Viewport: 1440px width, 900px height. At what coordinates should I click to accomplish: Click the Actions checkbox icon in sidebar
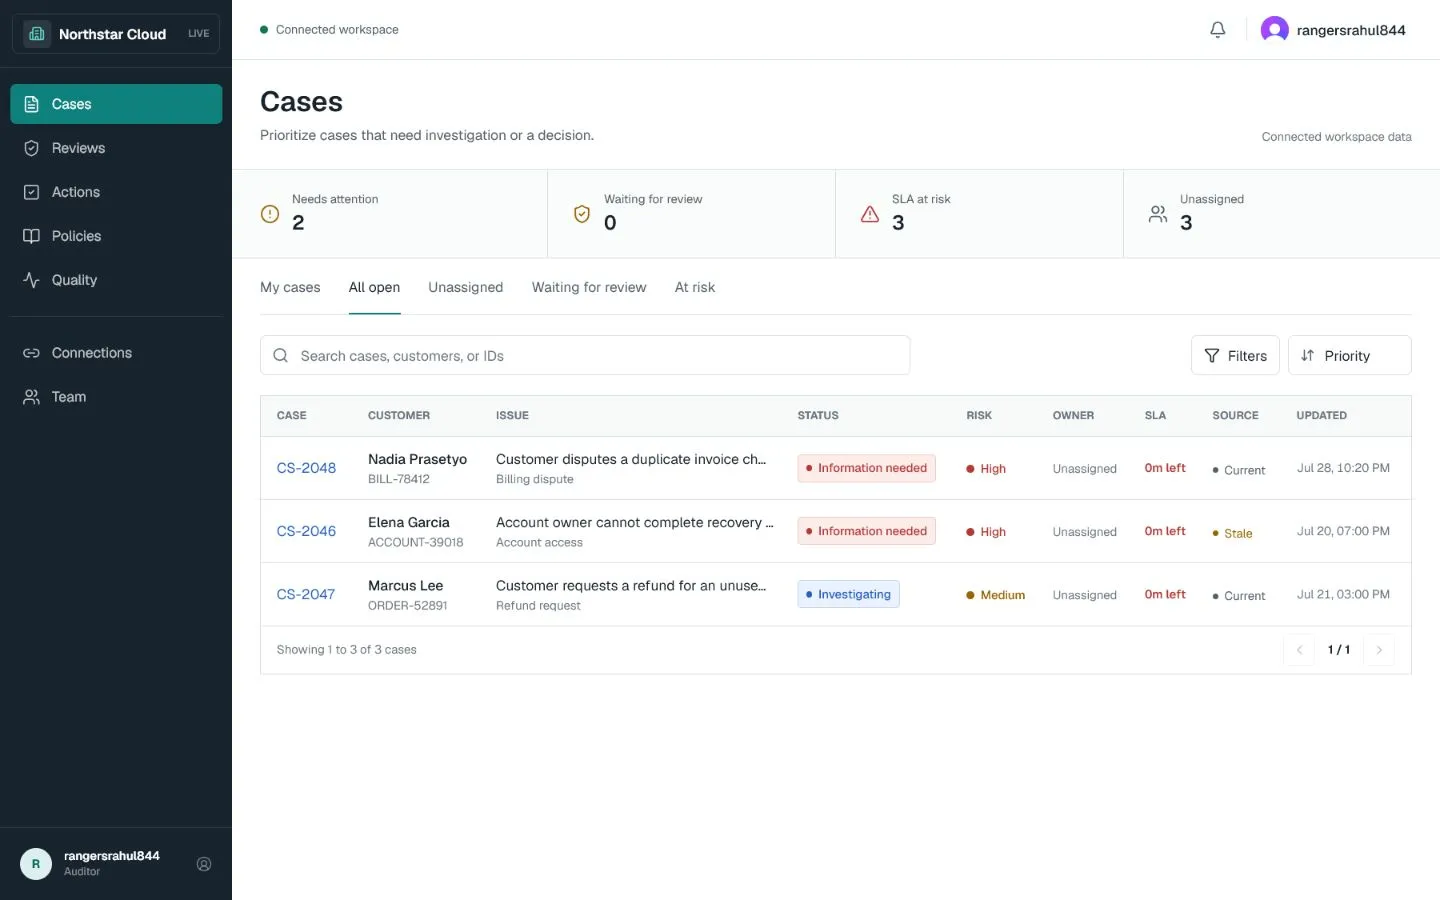click(x=31, y=192)
